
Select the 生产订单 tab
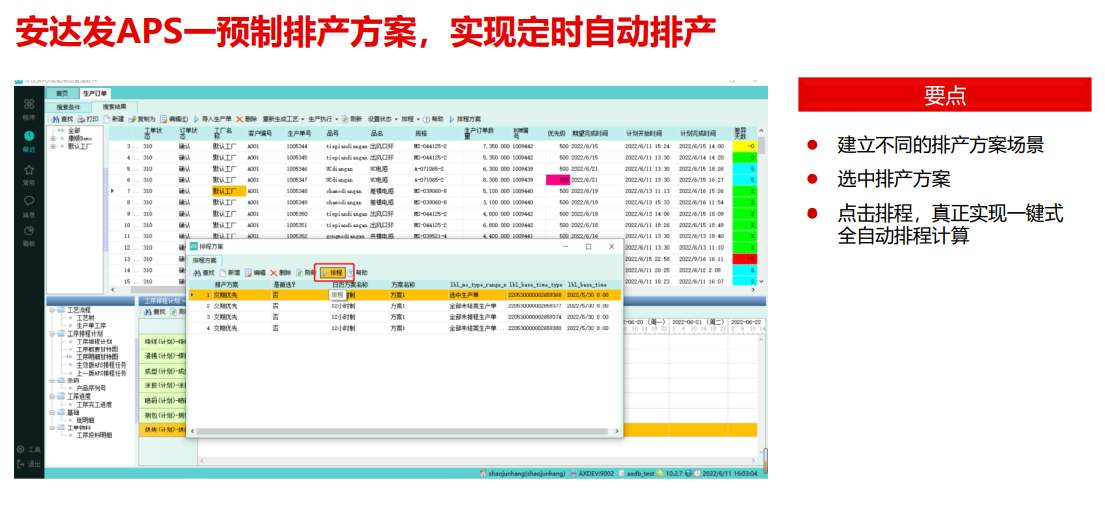(x=93, y=93)
